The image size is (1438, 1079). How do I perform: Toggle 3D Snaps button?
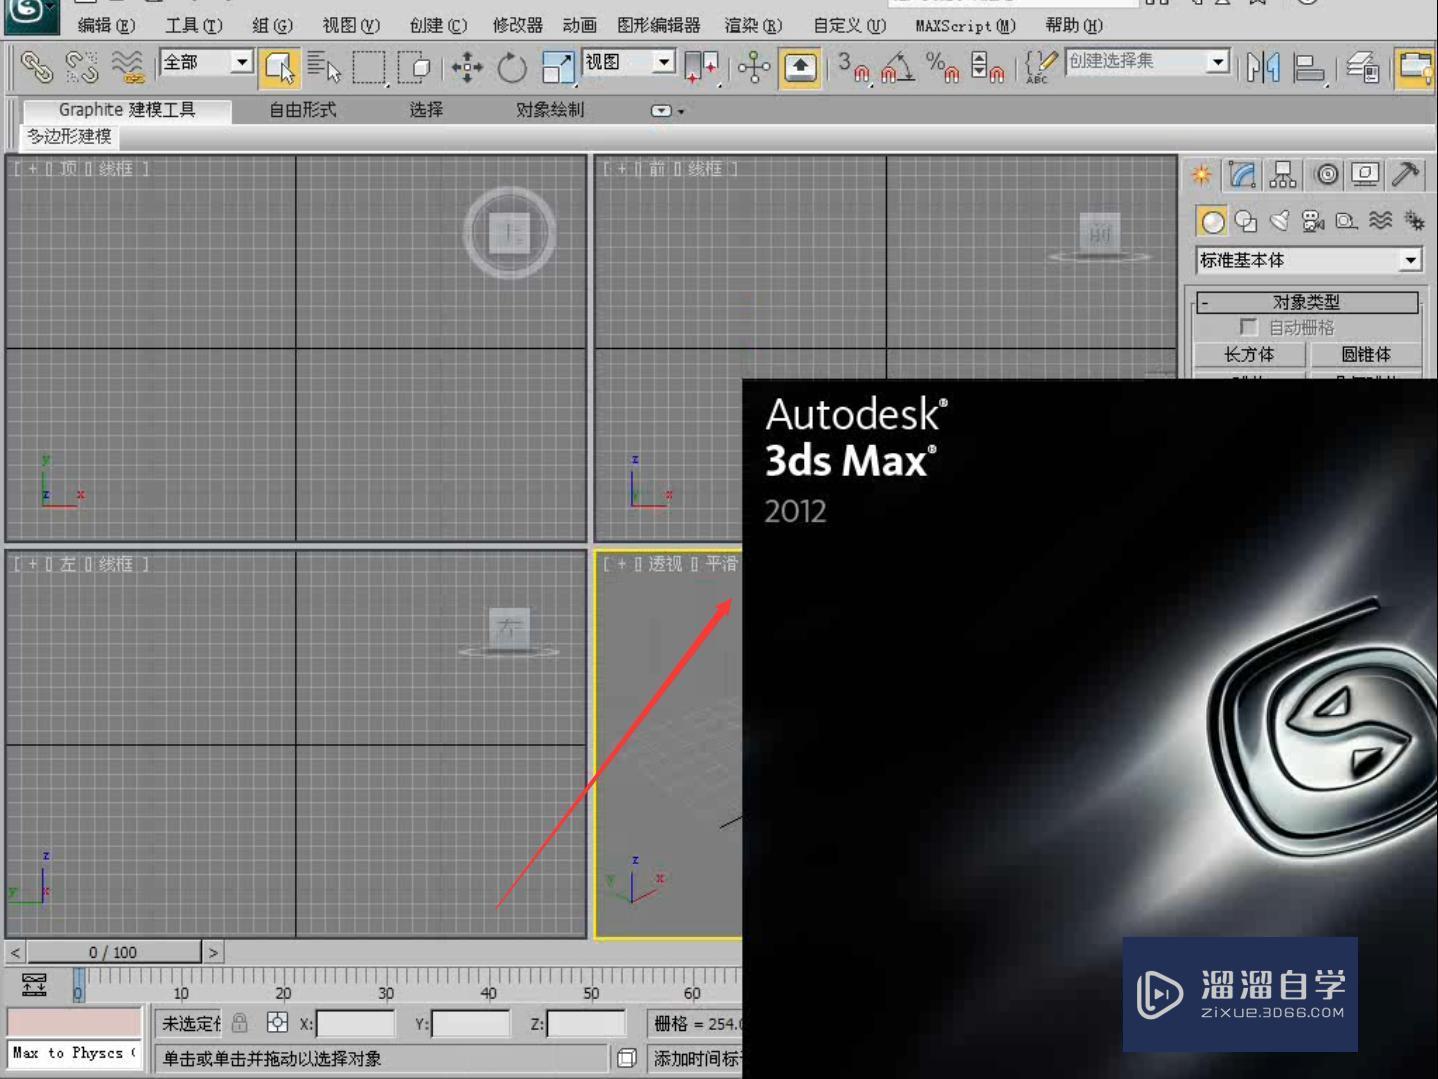[853, 67]
